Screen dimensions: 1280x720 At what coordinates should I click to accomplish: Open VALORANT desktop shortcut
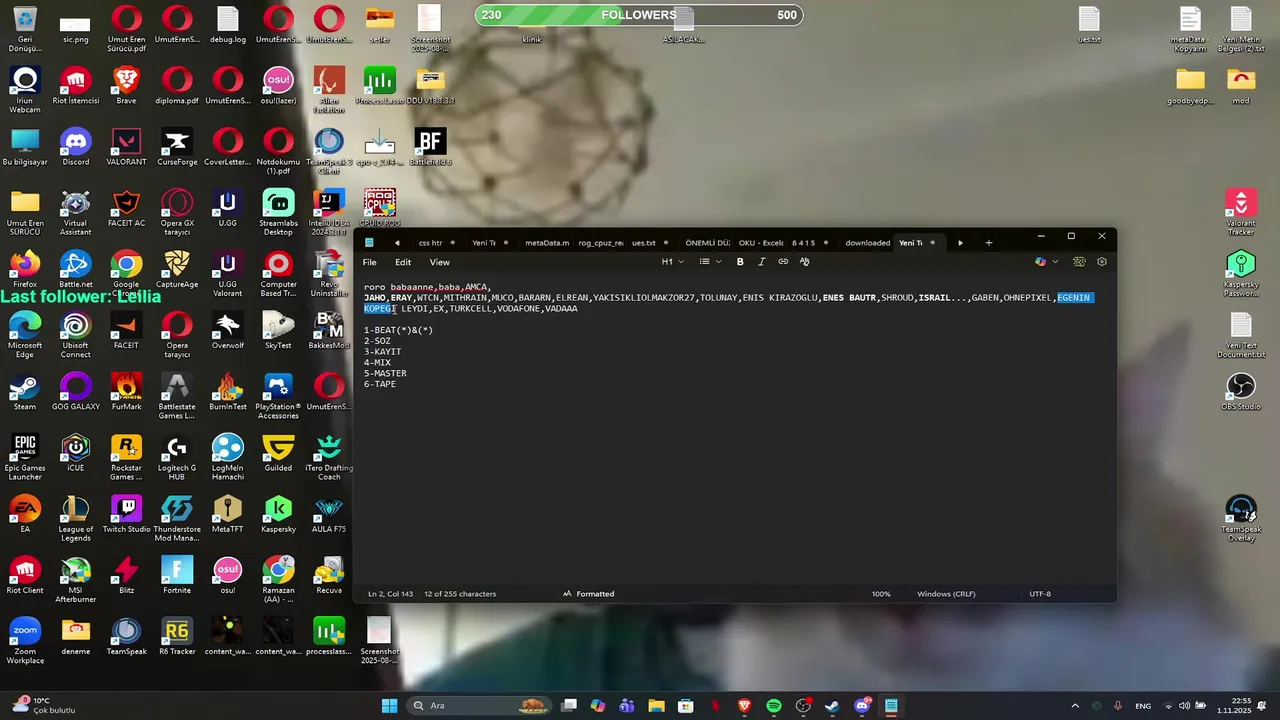click(126, 147)
